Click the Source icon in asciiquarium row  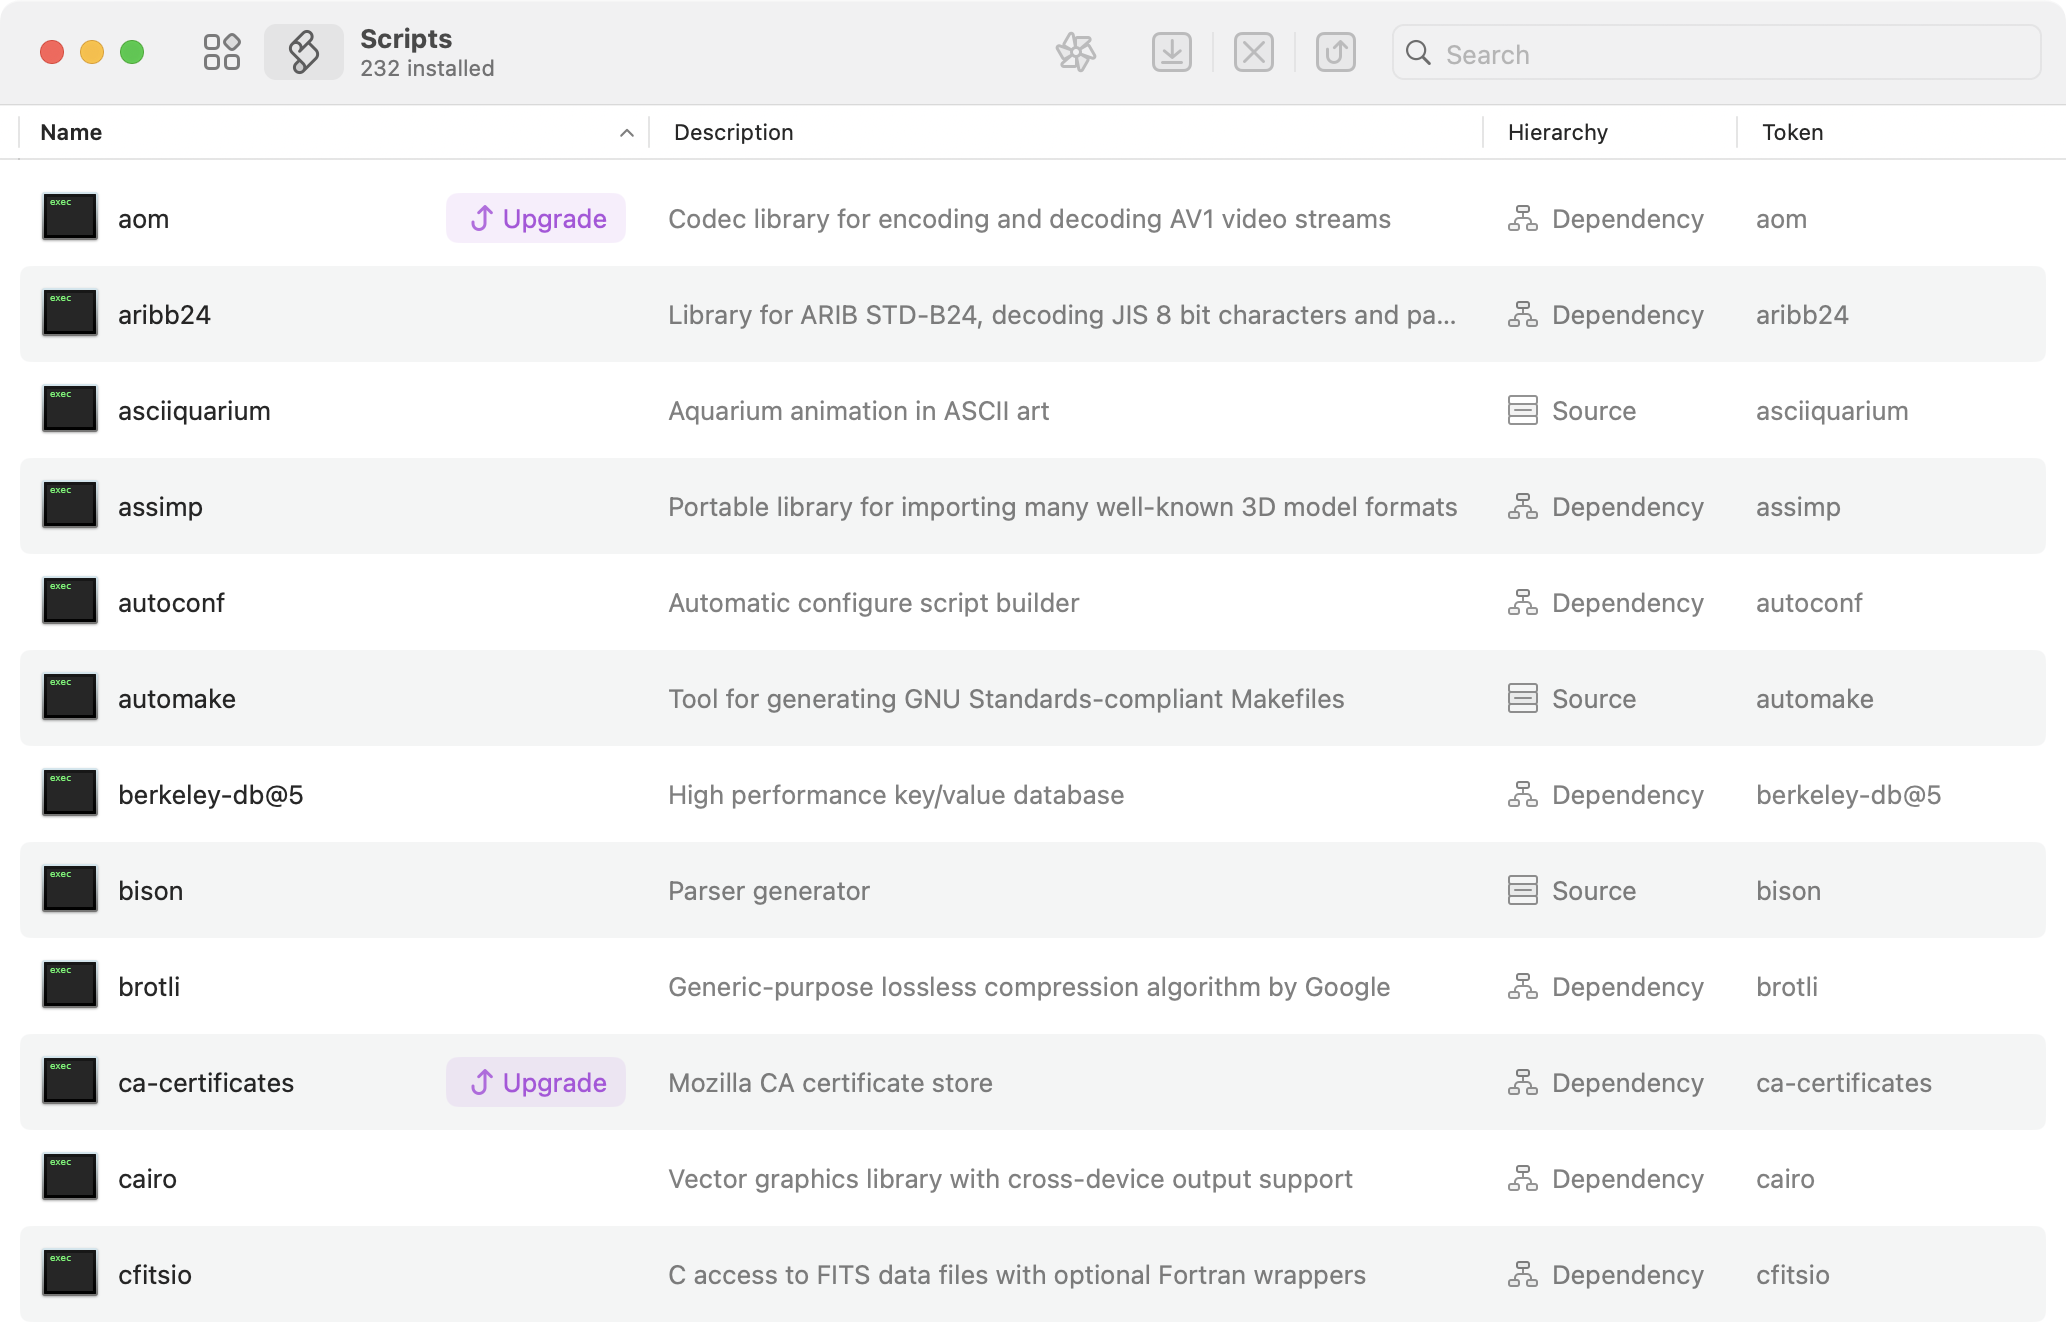click(1522, 410)
